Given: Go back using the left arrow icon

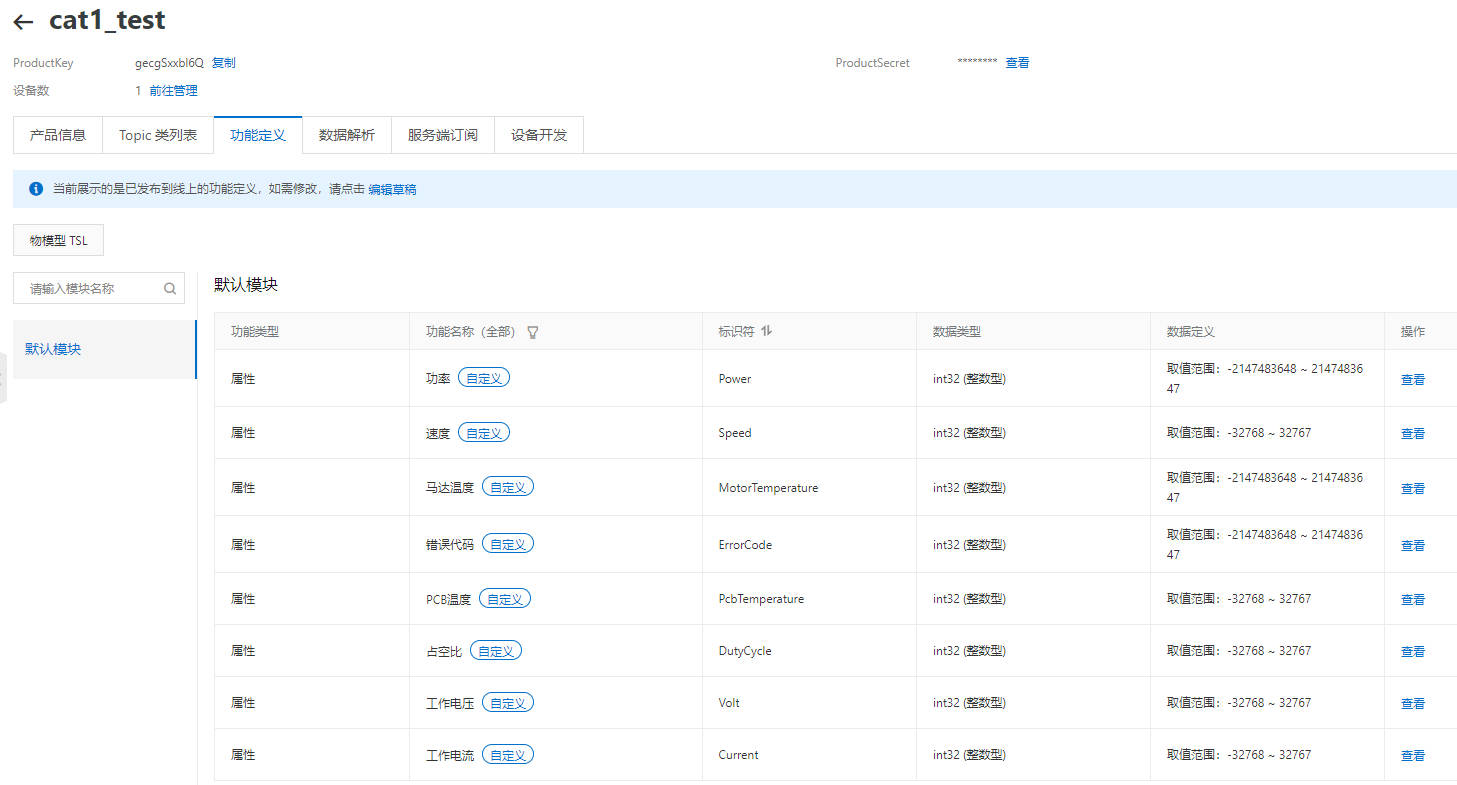Looking at the screenshot, I should (x=23, y=22).
